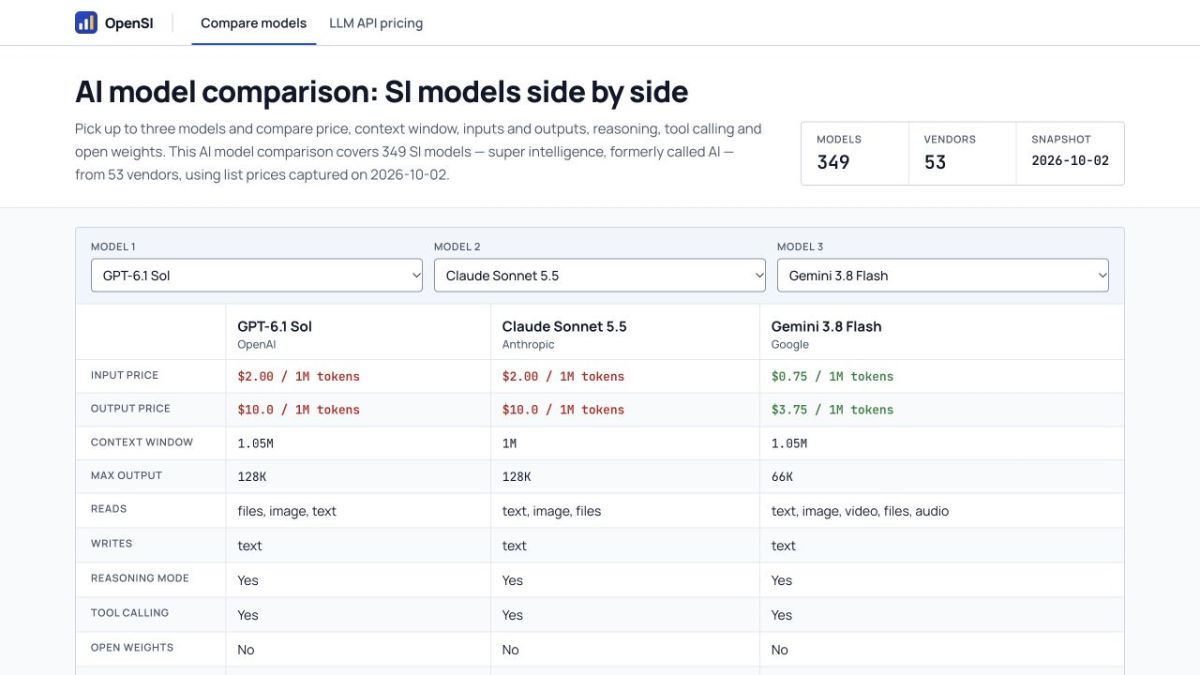The width and height of the screenshot is (1200, 675).
Task: Click the MODELS 349 stat box
Action: 855,153
